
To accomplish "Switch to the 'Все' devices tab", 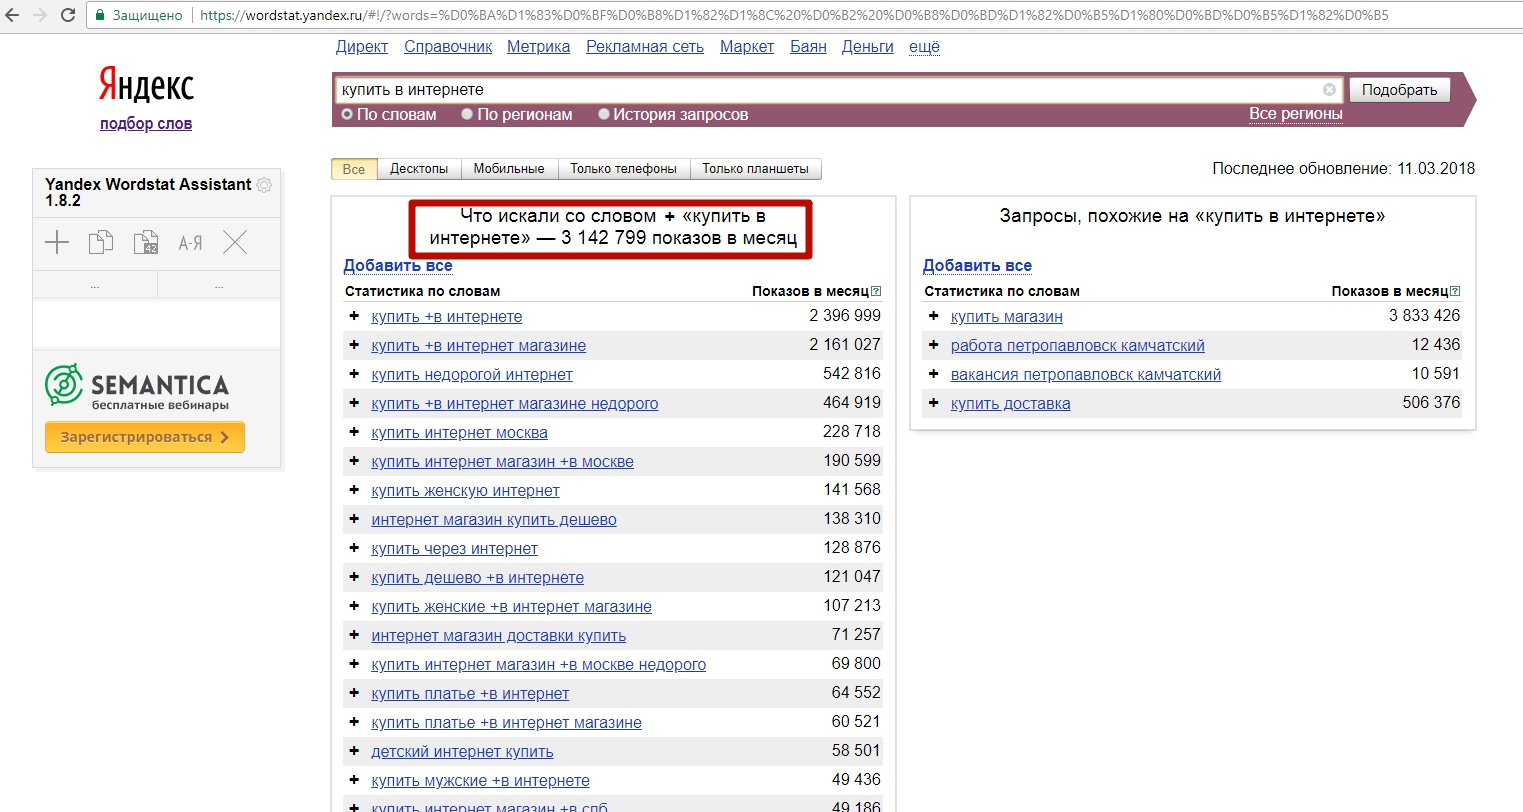I will click(x=354, y=169).
